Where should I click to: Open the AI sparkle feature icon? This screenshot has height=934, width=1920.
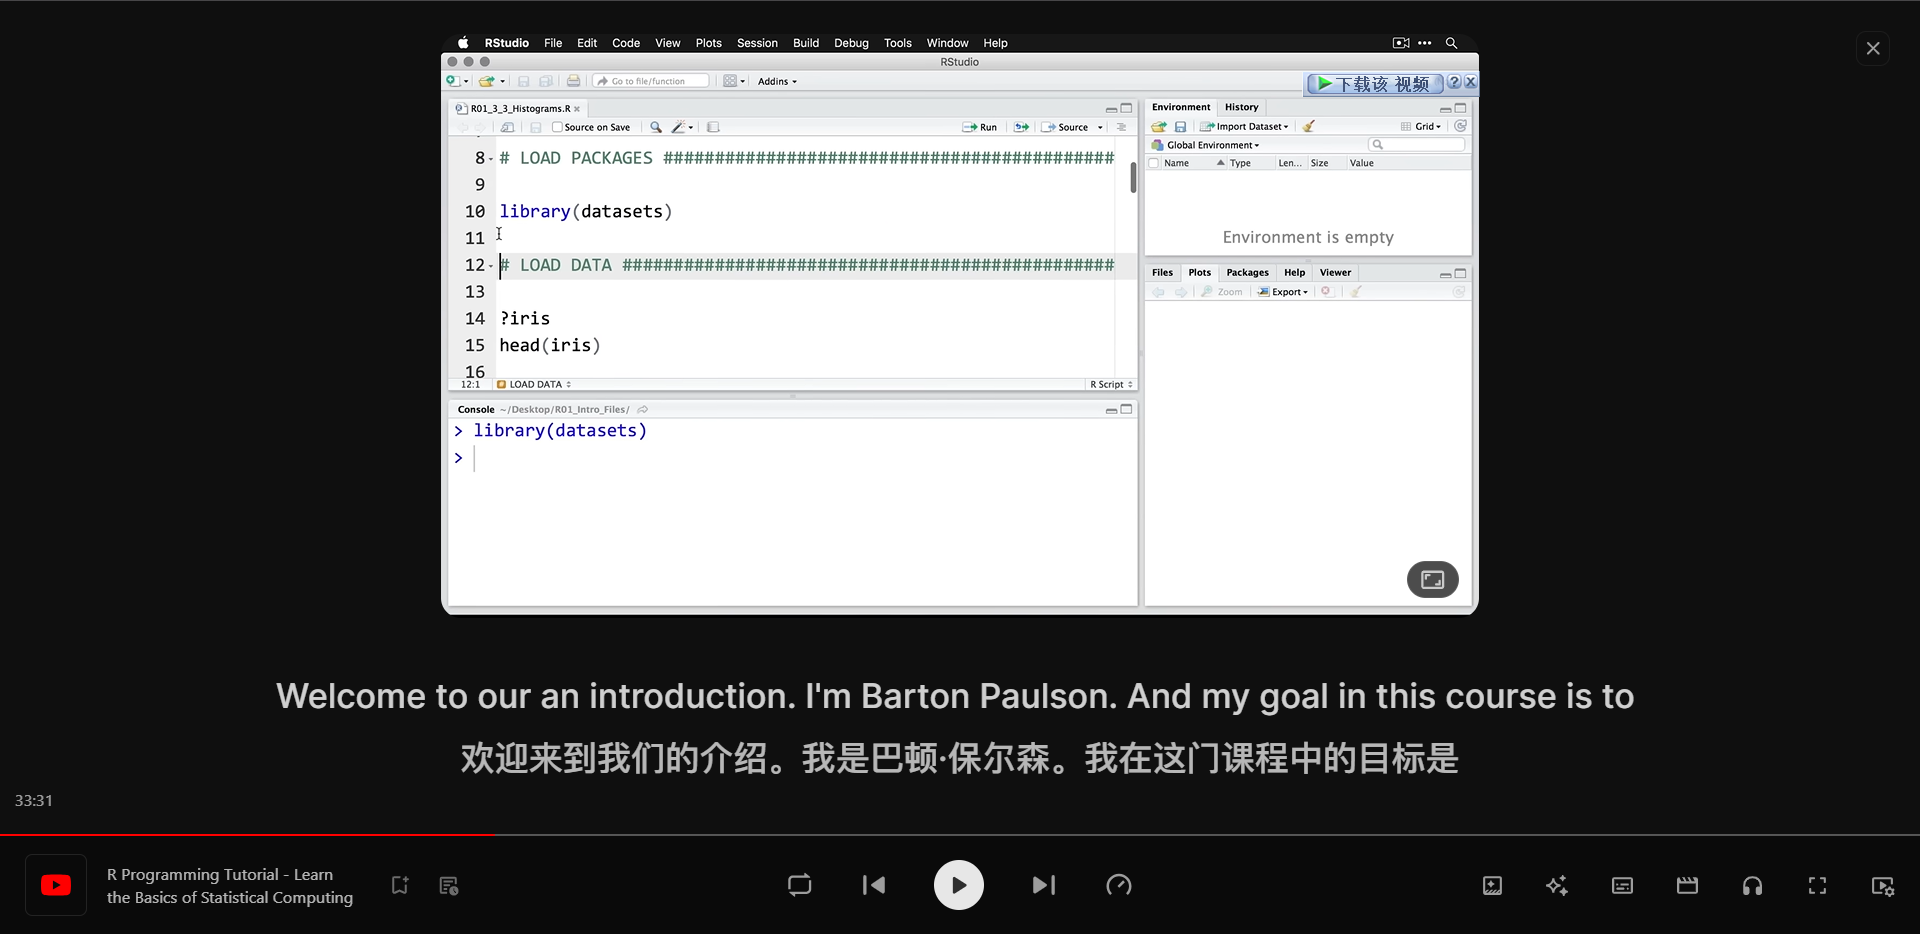[x=1557, y=885]
